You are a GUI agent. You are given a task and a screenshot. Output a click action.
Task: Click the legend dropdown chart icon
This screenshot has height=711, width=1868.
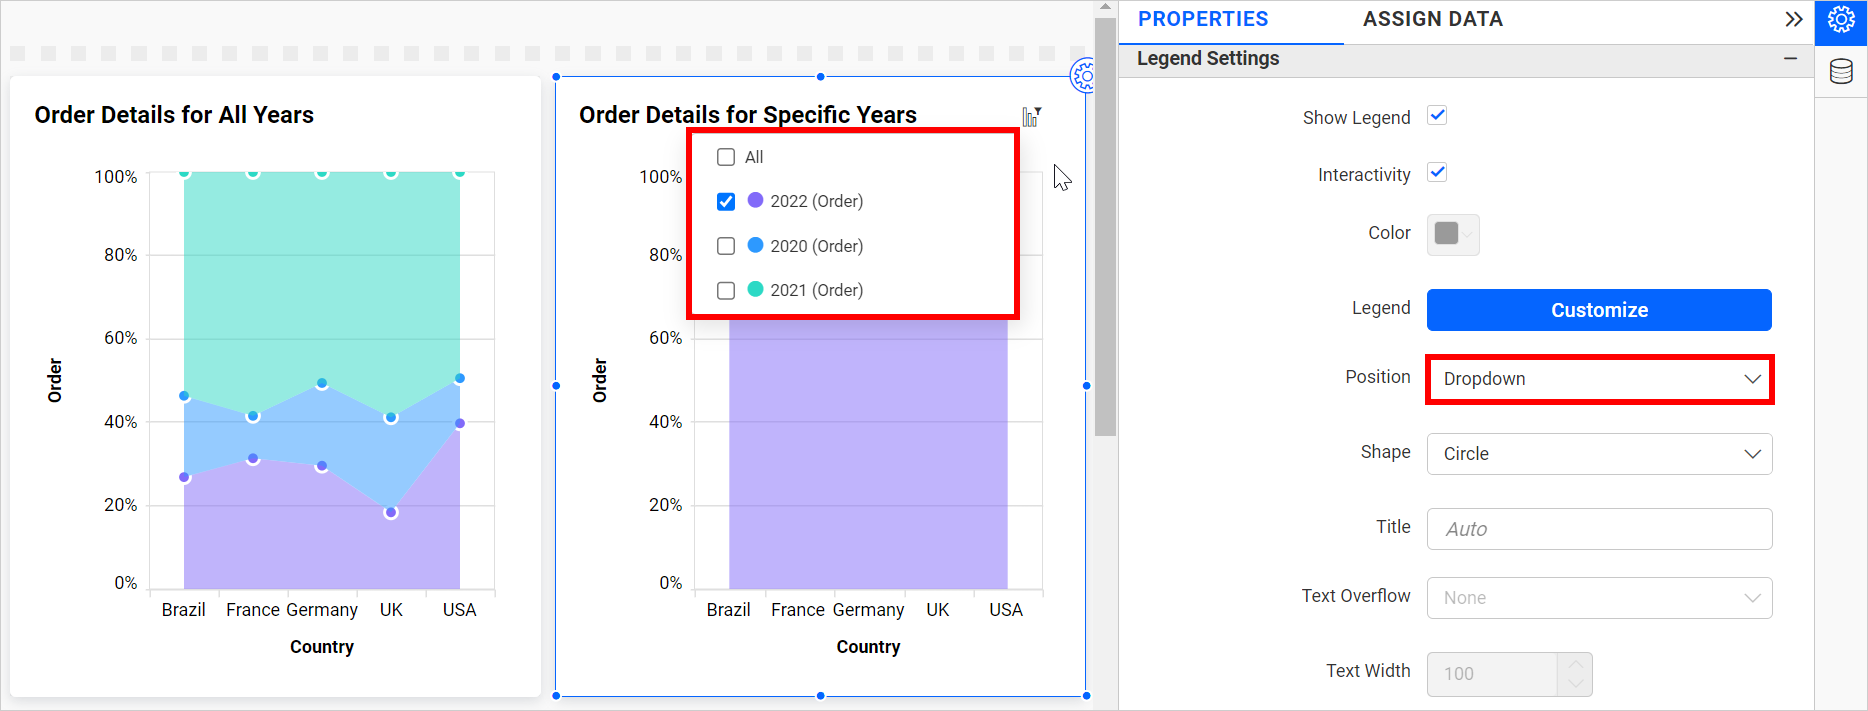[x=1031, y=117]
